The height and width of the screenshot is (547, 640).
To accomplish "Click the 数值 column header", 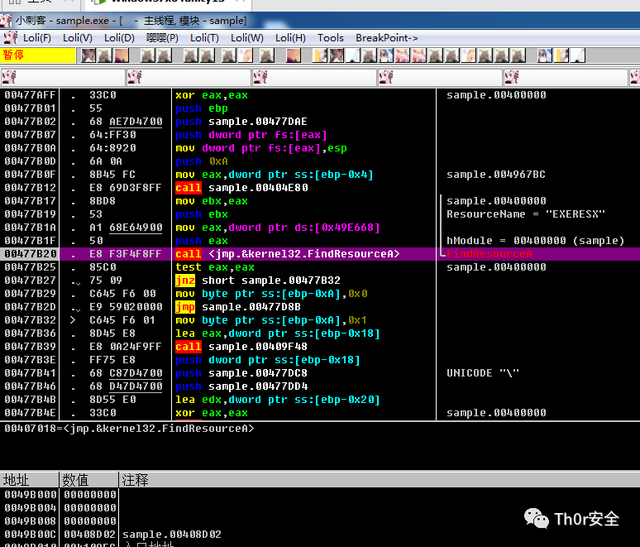I will click(x=76, y=480).
